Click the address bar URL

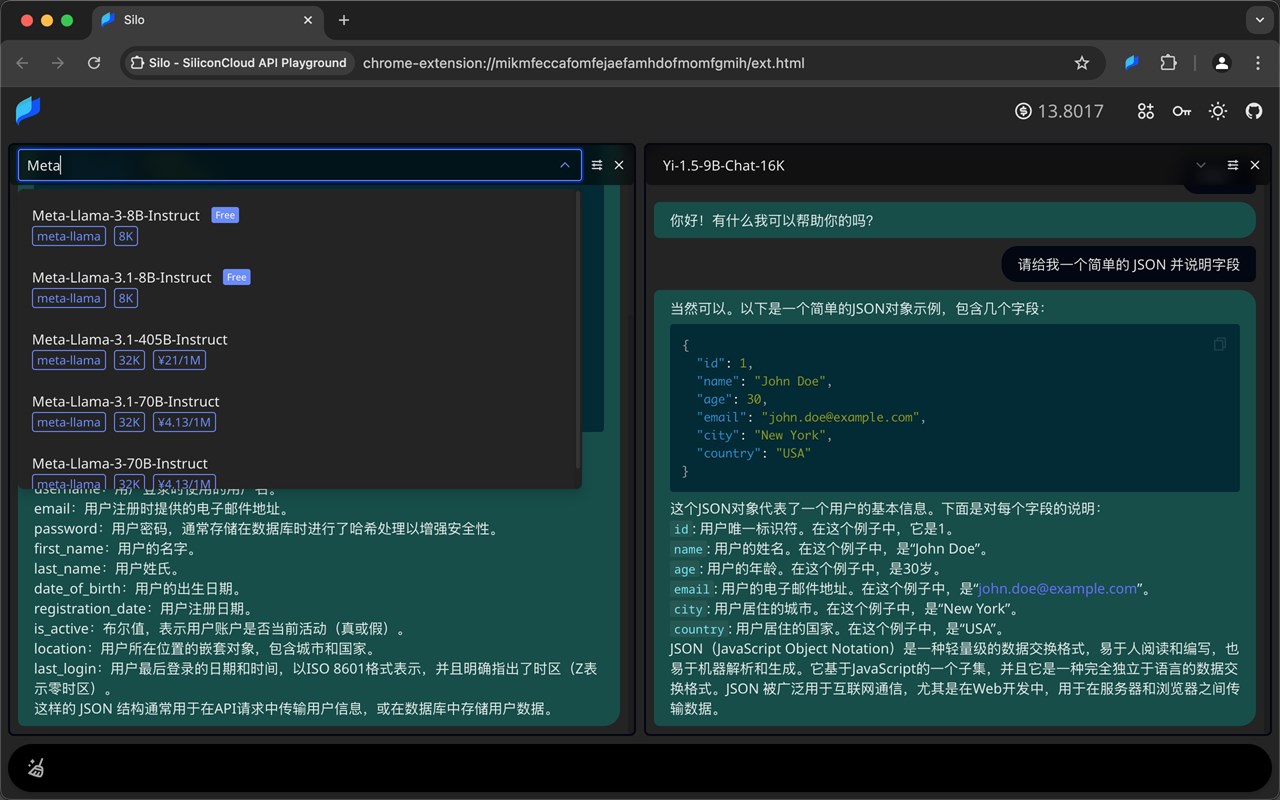click(x=584, y=63)
